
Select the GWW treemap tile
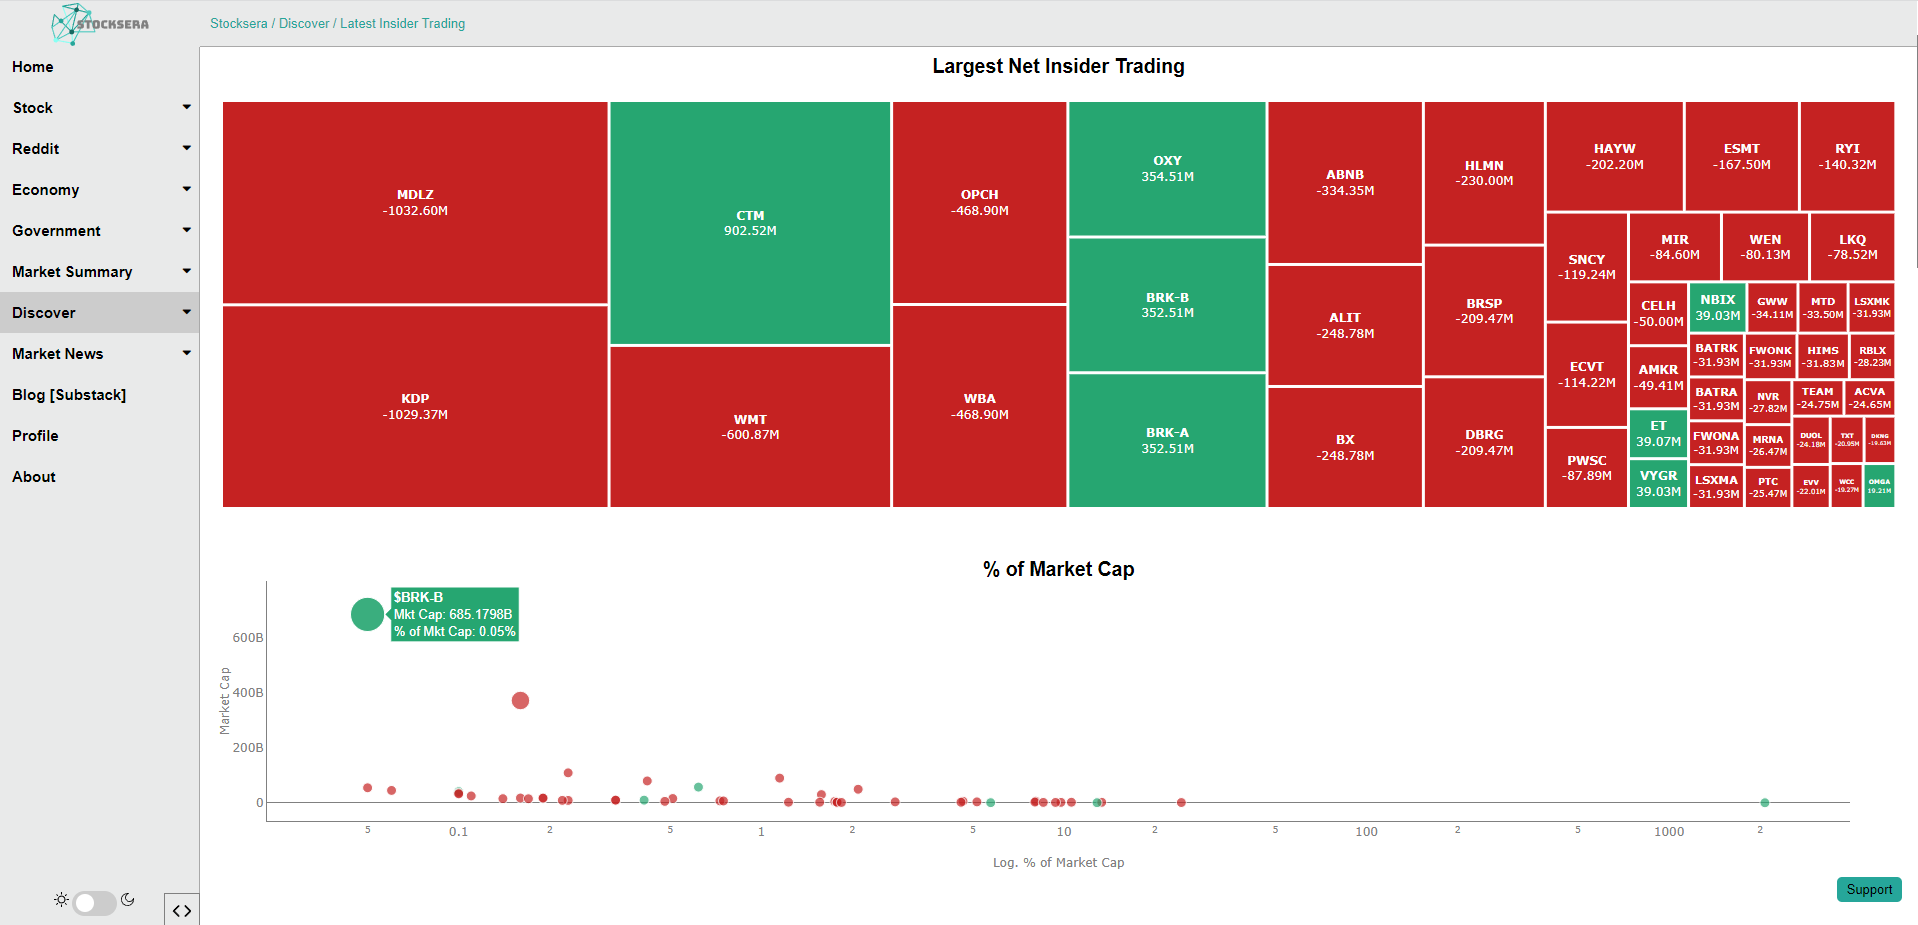click(x=1772, y=307)
